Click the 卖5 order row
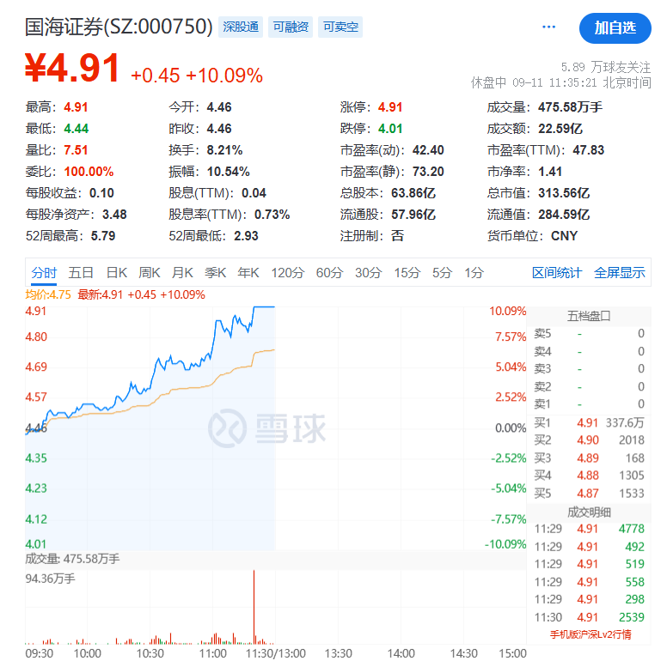 [x=589, y=334]
